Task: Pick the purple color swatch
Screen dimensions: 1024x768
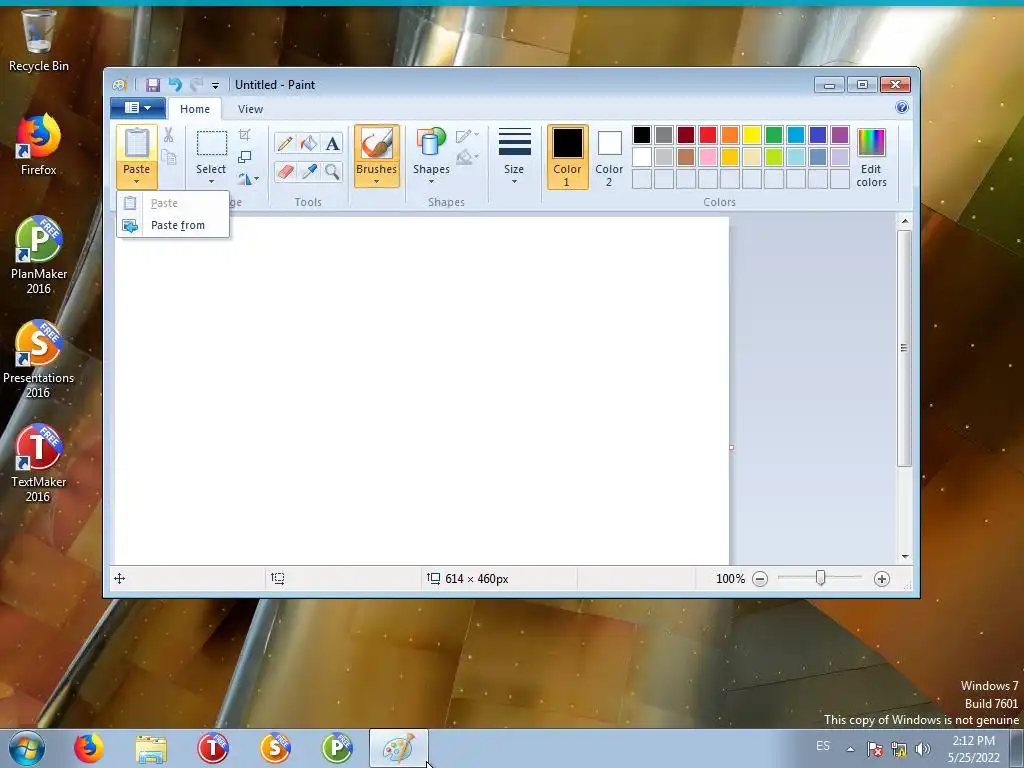Action: pos(840,135)
